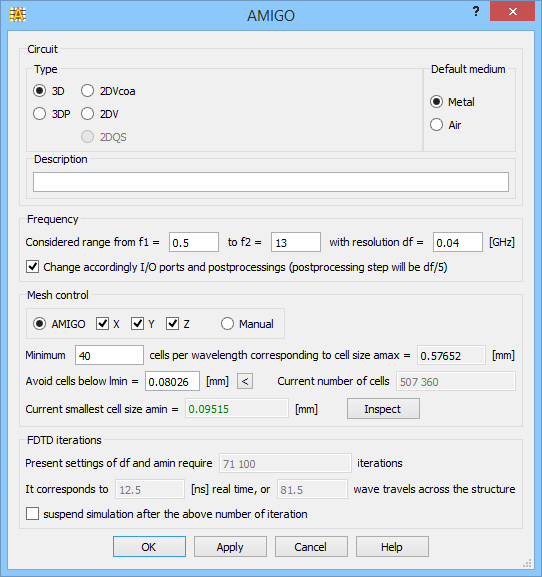Click the question mark help icon

(x=476, y=11)
